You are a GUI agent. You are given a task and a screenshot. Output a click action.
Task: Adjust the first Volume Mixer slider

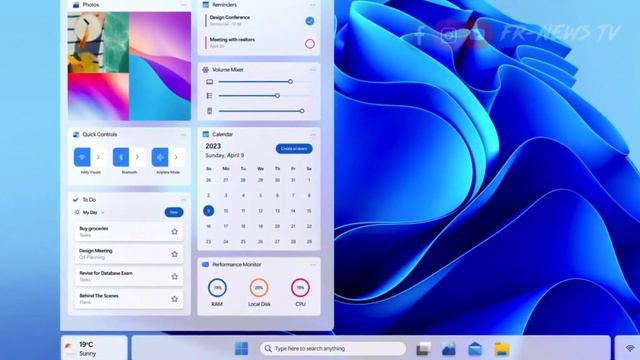pos(290,82)
